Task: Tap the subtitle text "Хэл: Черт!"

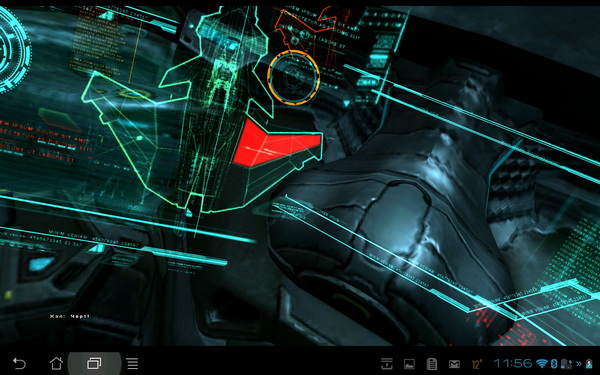Action: pos(70,316)
